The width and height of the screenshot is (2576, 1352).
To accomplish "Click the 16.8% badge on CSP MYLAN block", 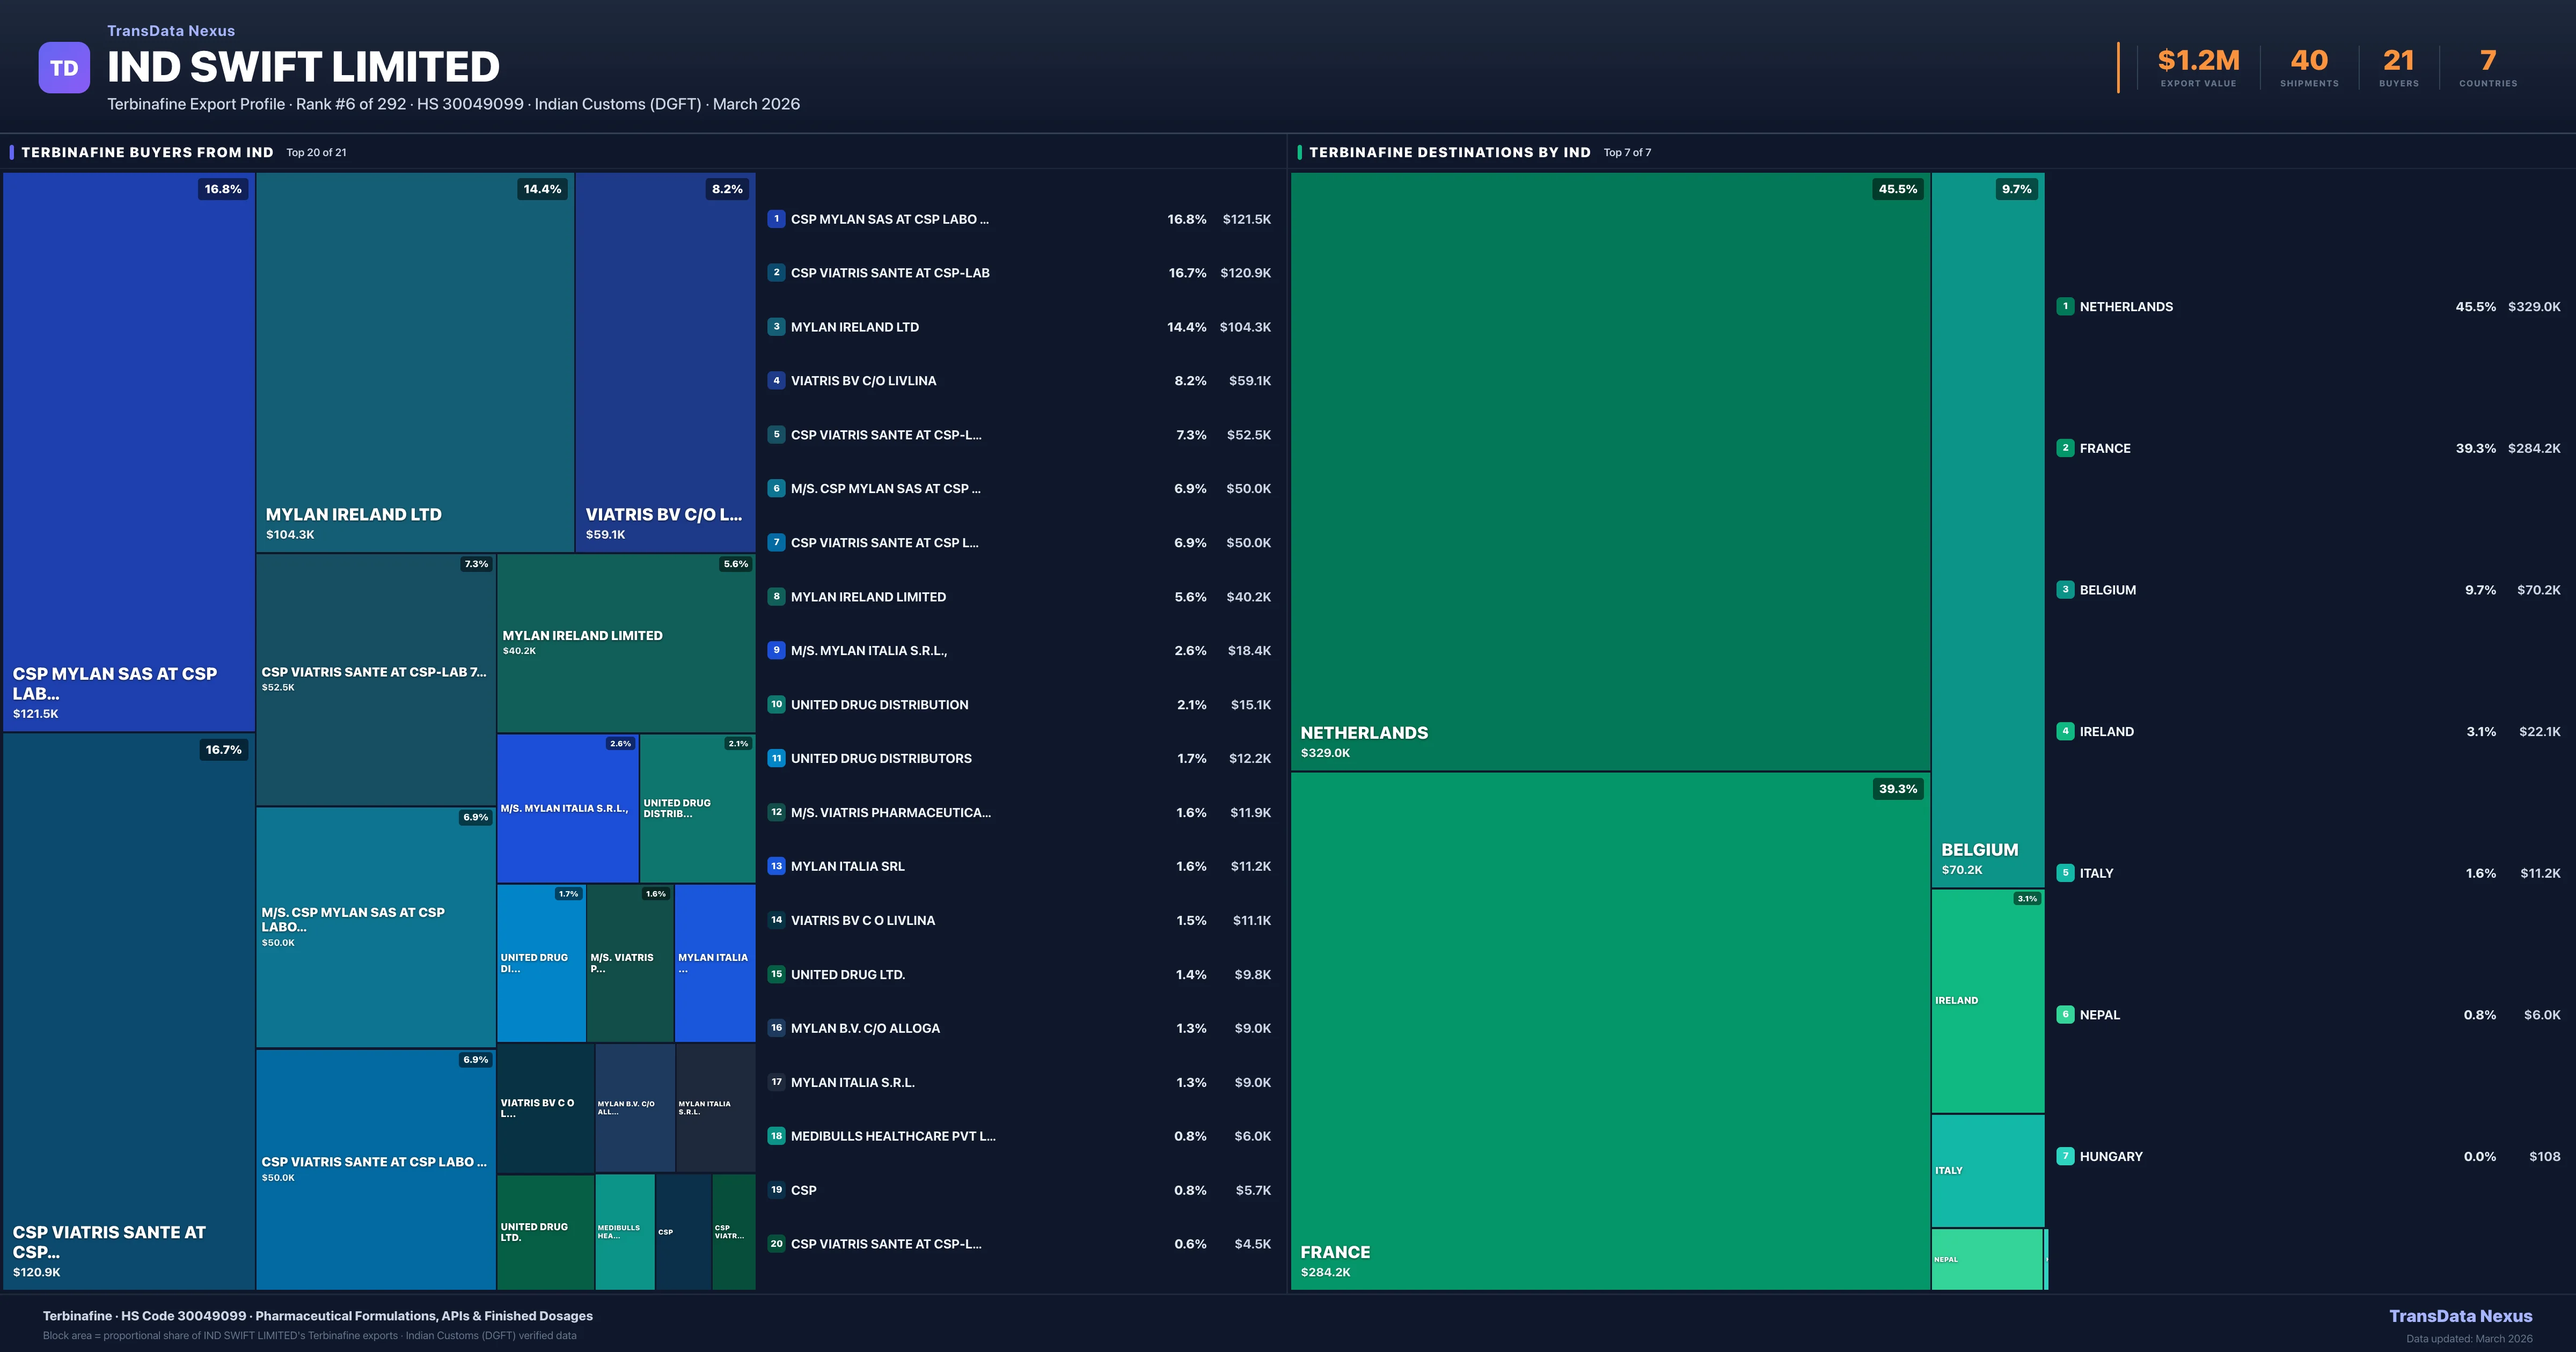I will click(x=223, y=189).
